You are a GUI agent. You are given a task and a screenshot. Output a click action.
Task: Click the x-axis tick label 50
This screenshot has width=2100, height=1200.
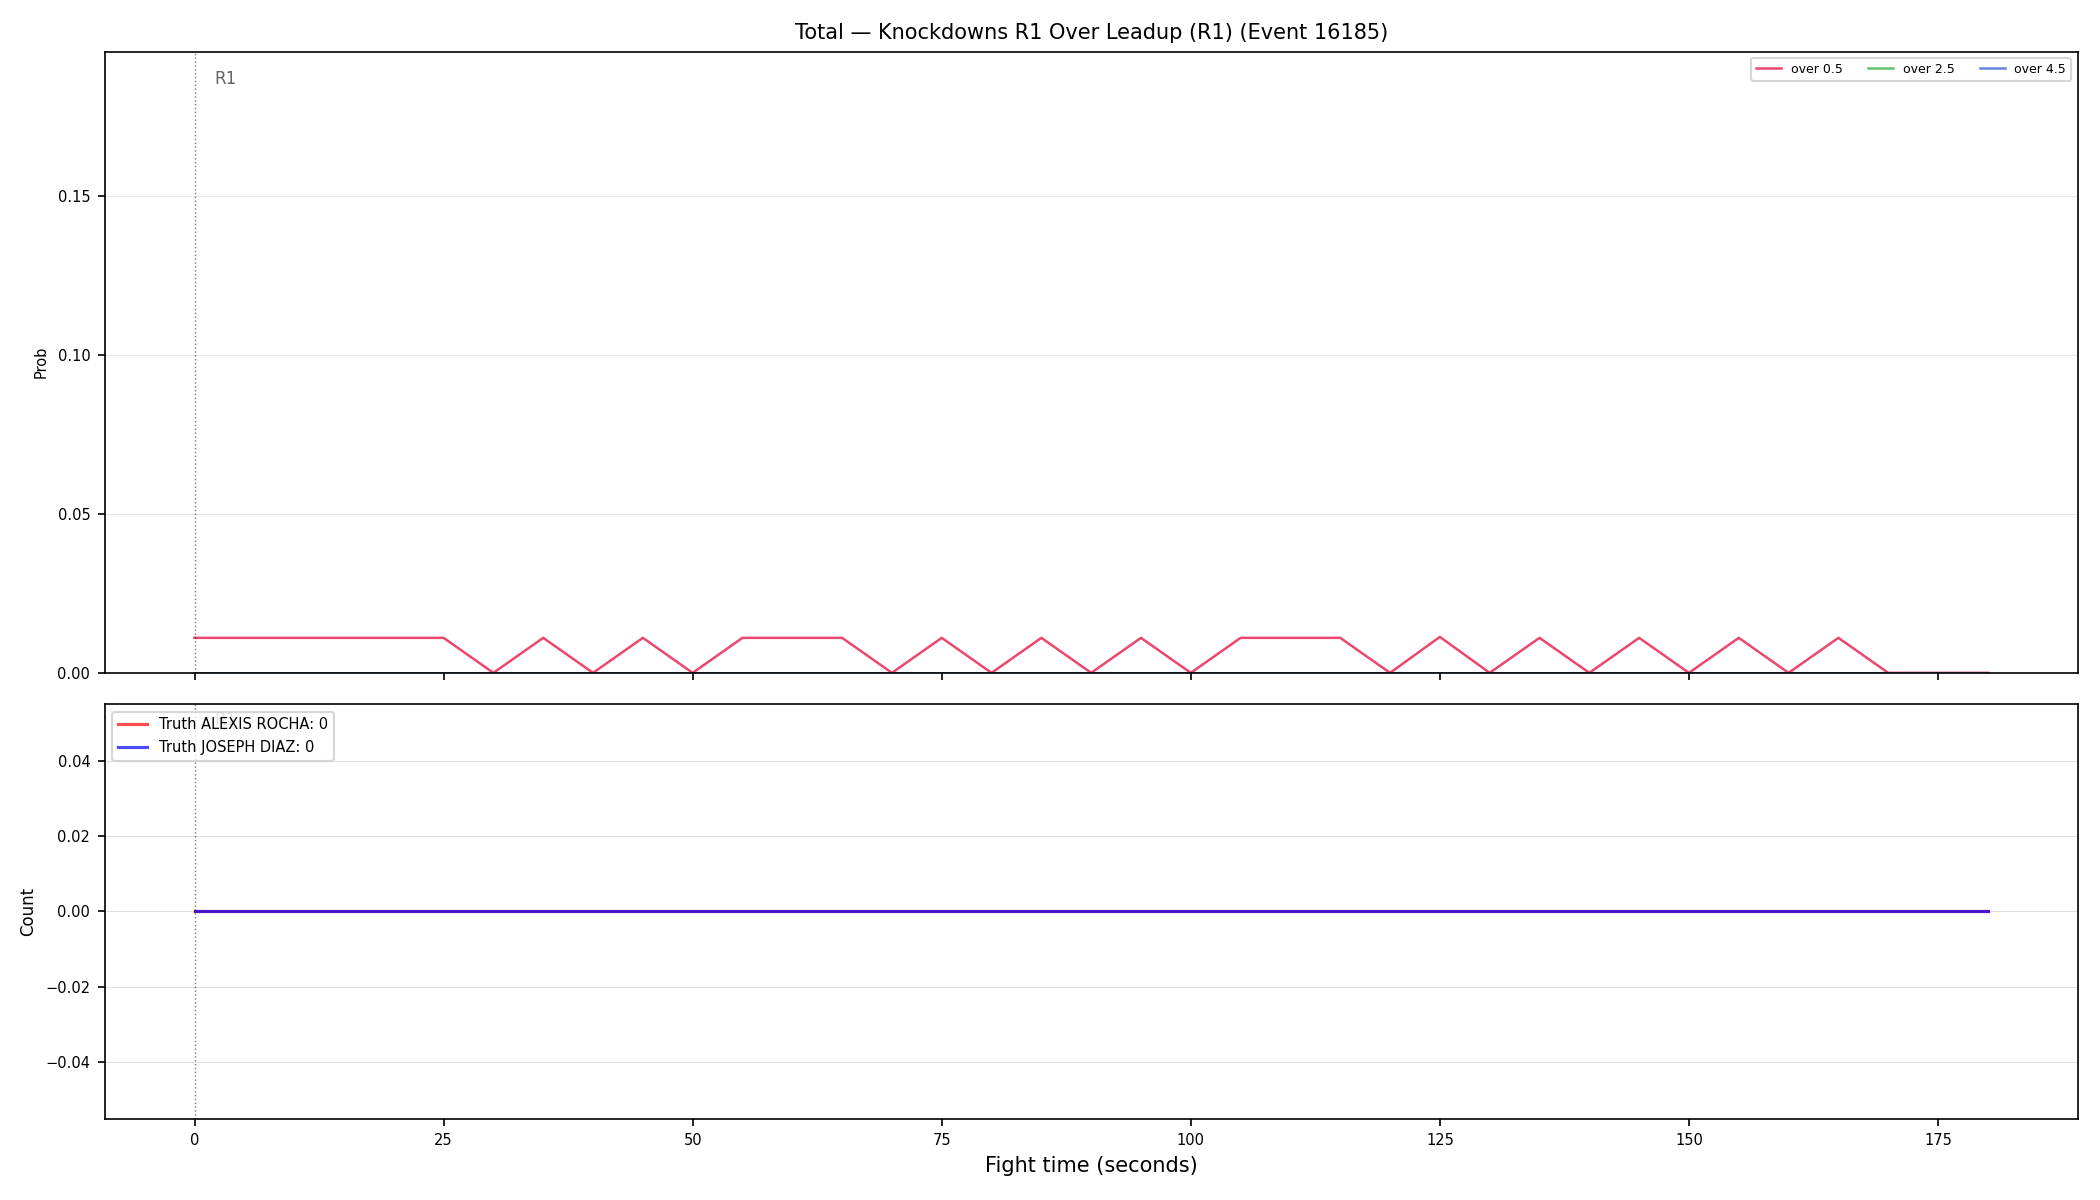pyautogui.click(x=692, y=1139)
